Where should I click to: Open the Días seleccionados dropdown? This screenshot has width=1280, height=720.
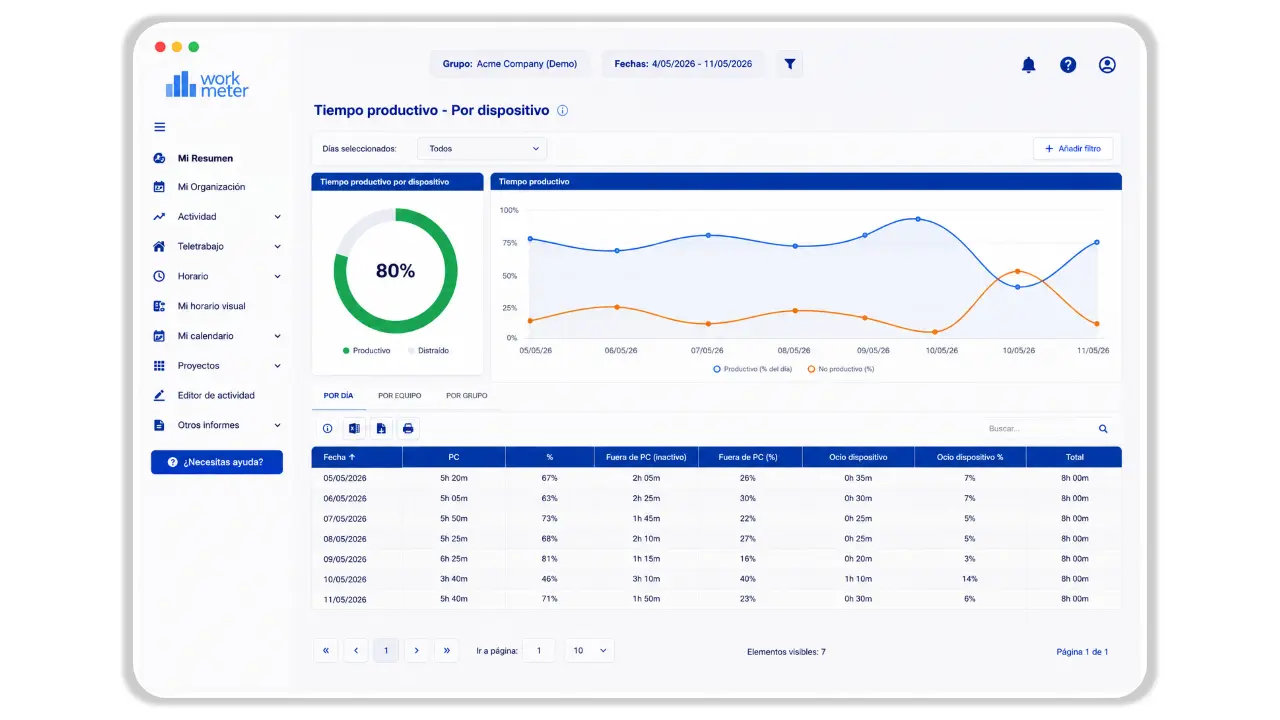pos(482,149)
